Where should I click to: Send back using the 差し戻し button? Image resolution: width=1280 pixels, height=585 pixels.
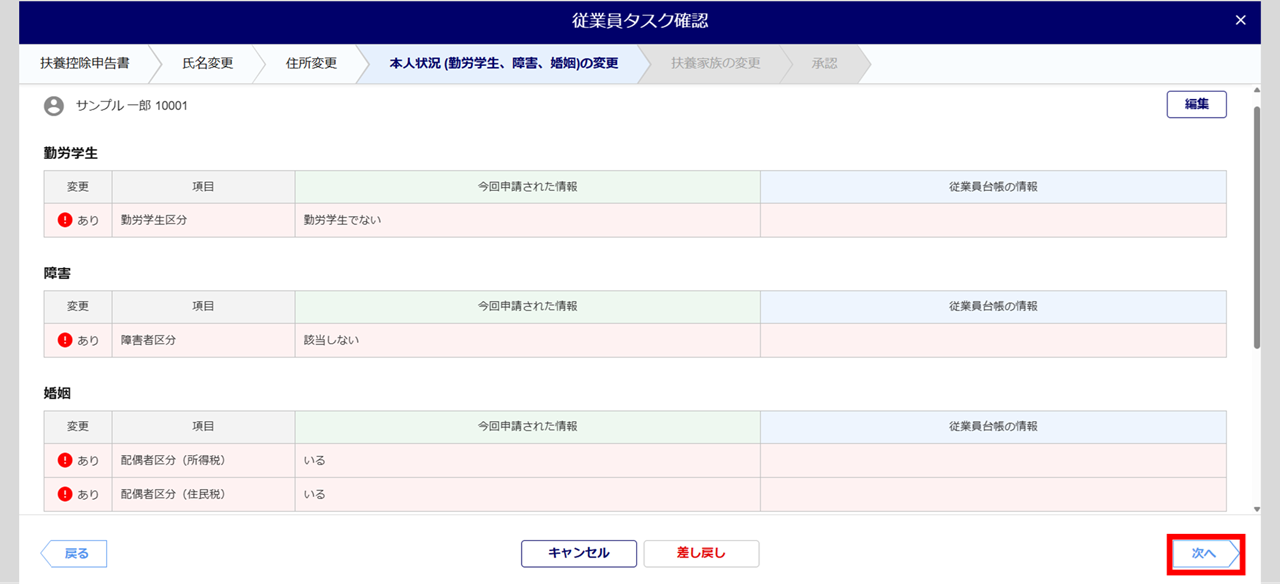[x=701, y=553]
